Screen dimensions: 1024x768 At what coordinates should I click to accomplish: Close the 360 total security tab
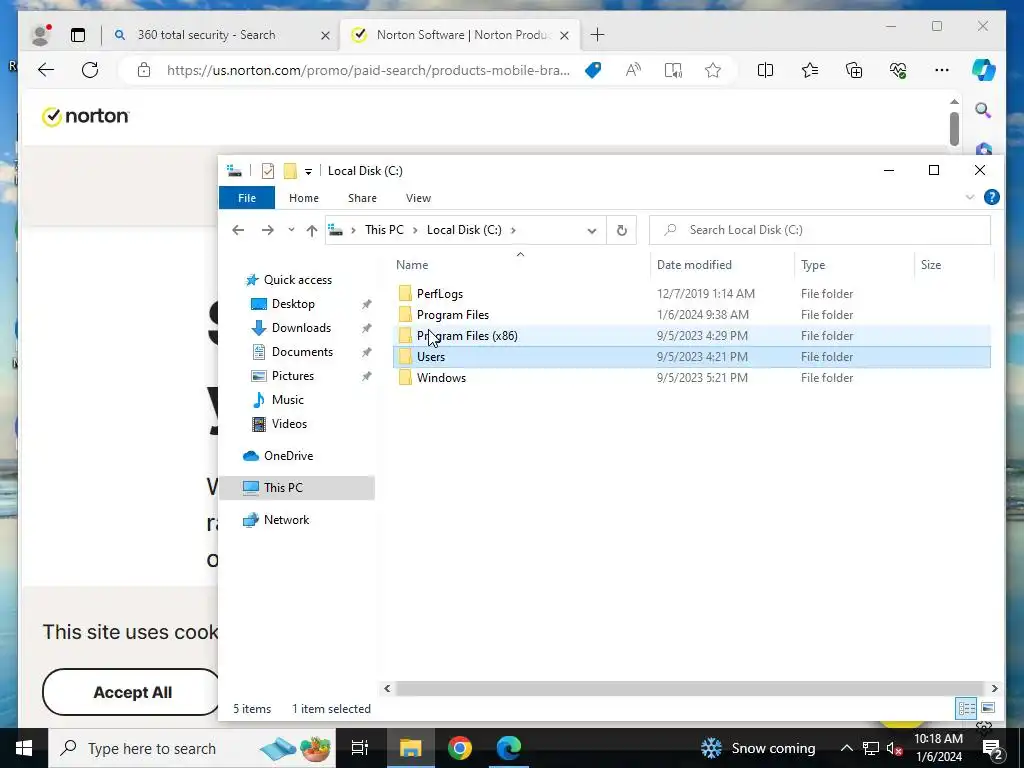tap(325, 35)
